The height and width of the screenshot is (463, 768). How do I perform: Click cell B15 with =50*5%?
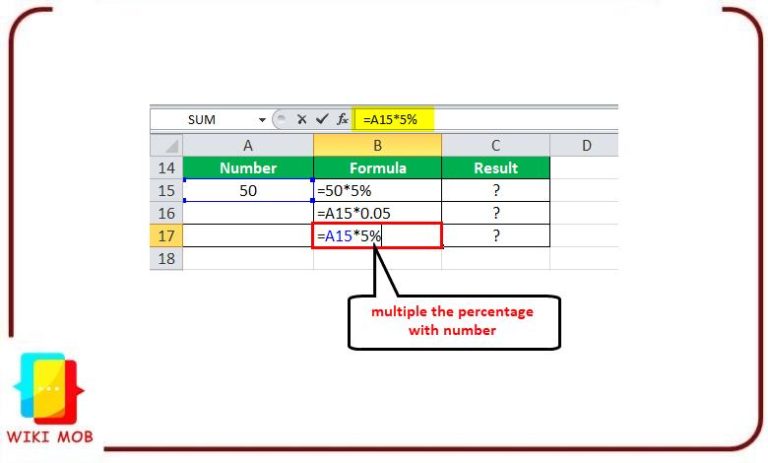coord(377,190)
